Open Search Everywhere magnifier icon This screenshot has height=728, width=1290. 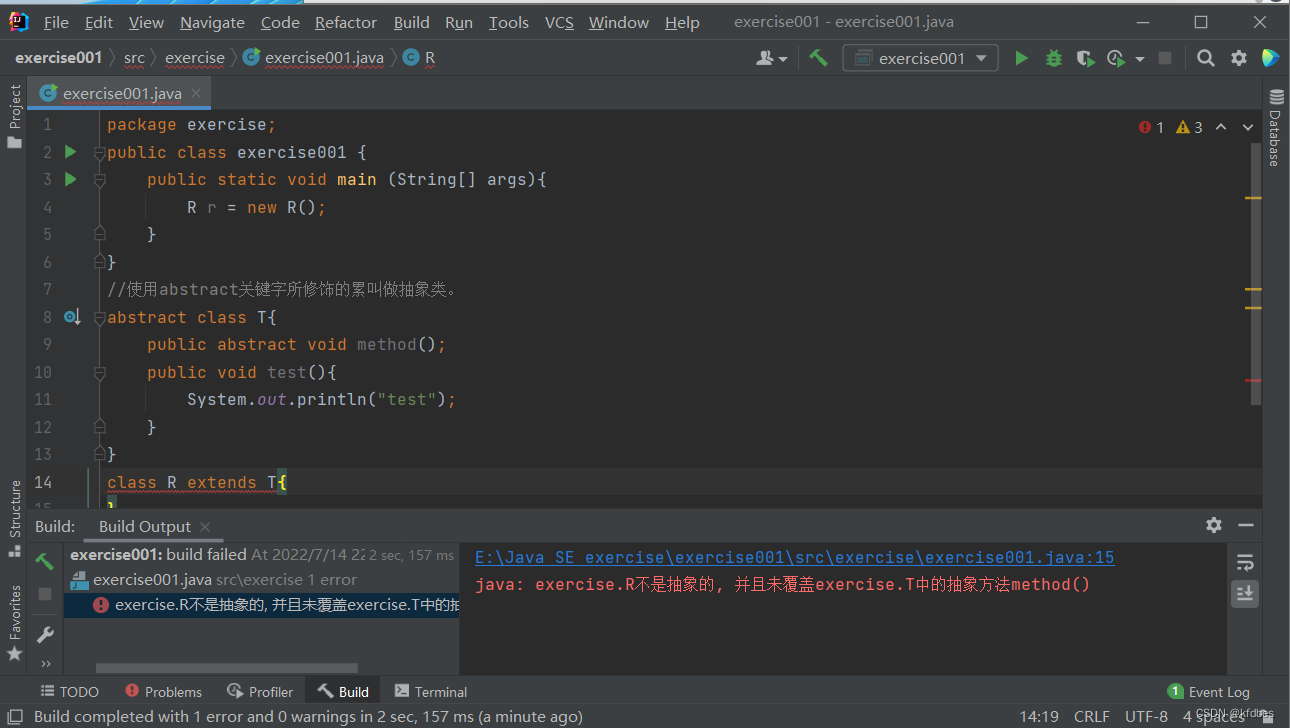(x=1206, y=58)
